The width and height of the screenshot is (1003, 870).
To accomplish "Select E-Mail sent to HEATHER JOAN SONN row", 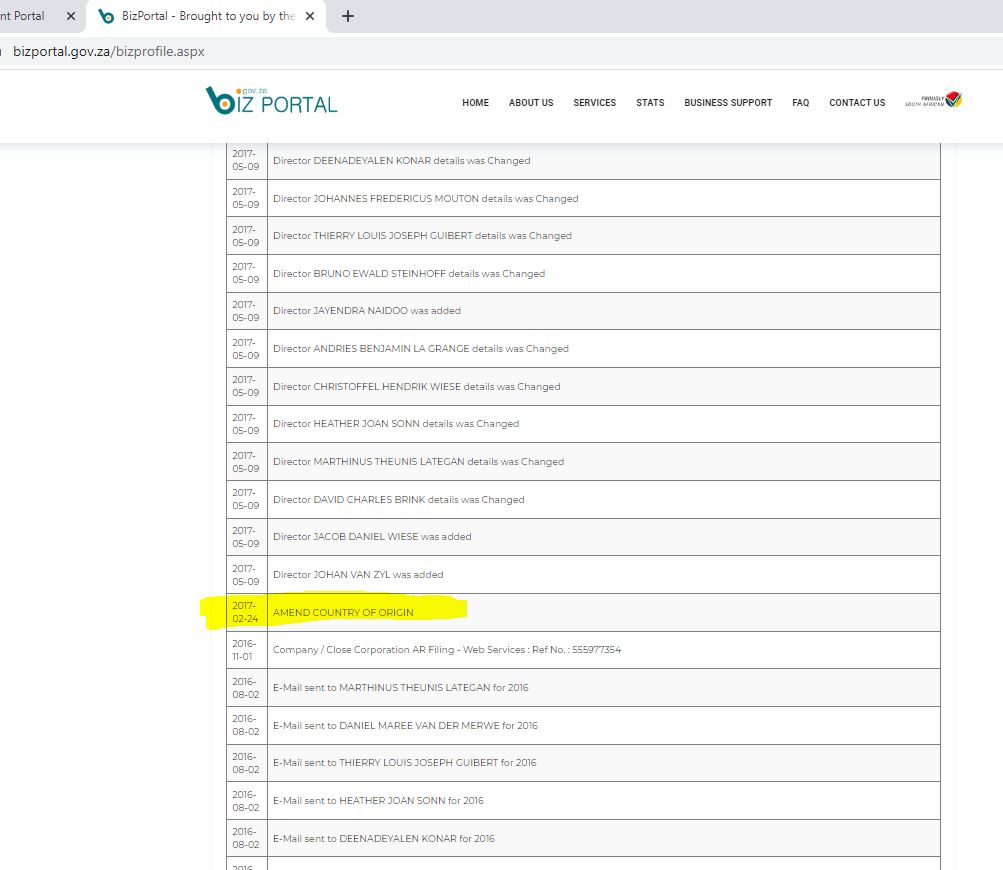I will click(x=583, y=800).
